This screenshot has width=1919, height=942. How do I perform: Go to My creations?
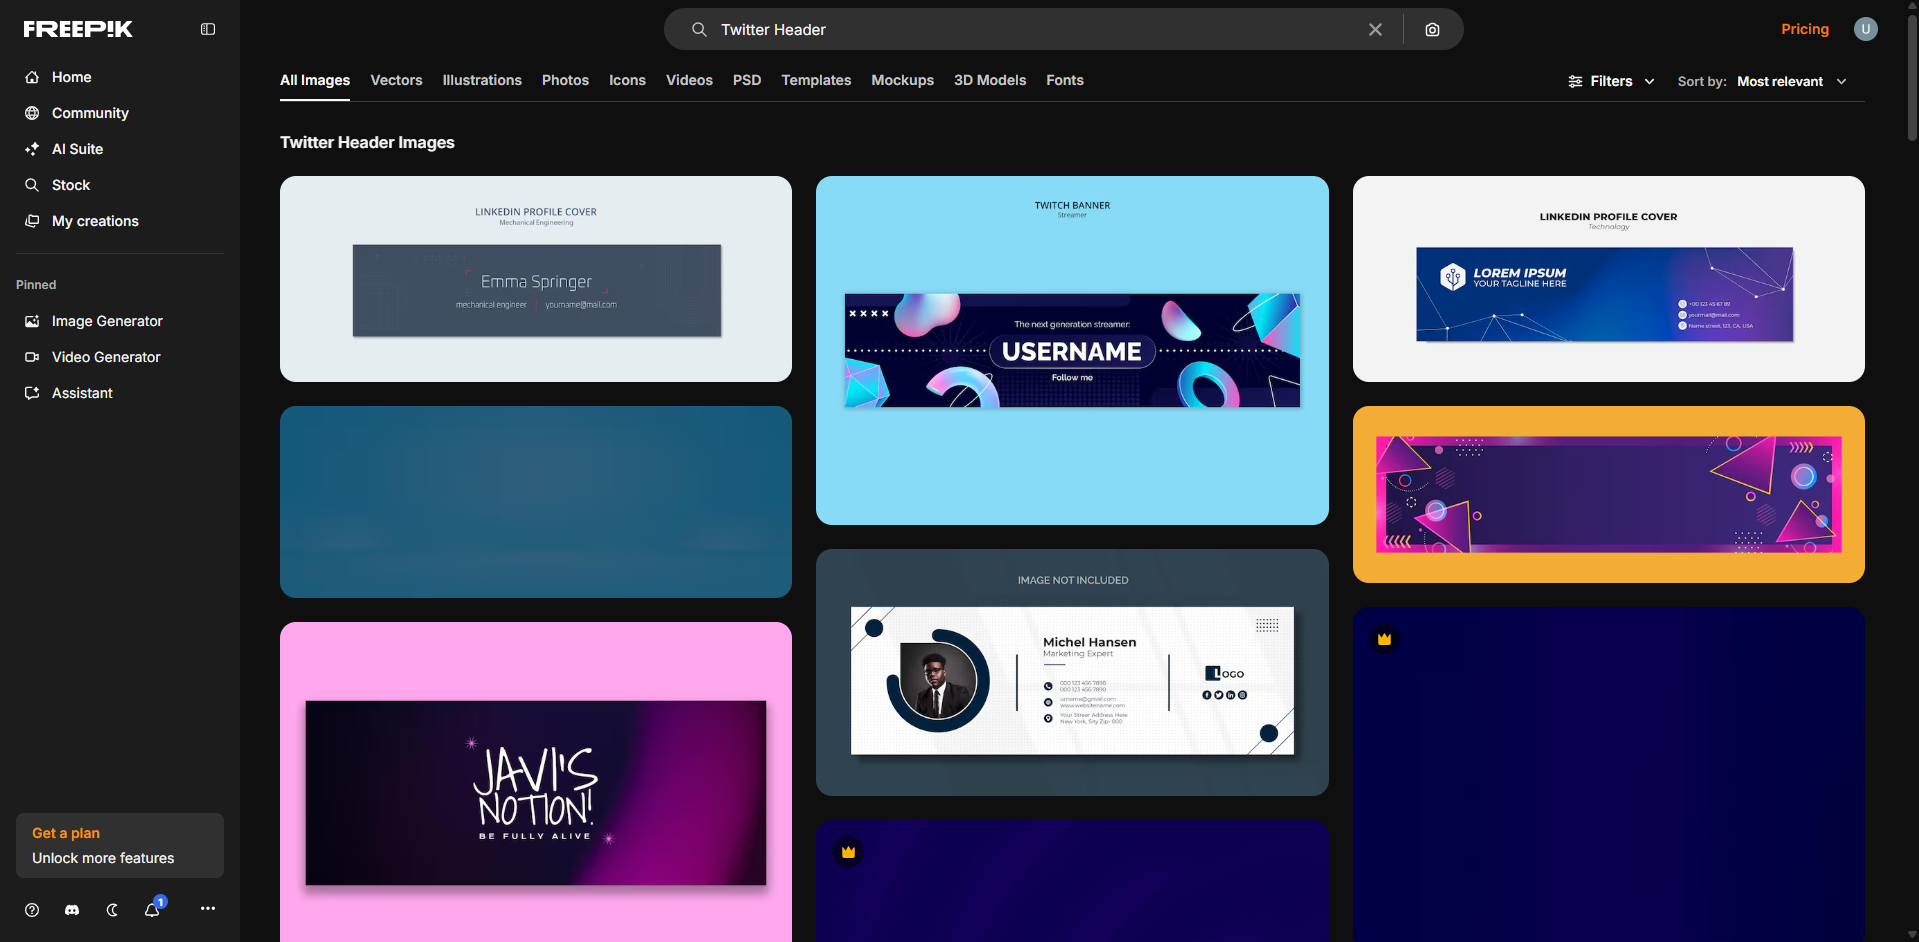point(95,221)
